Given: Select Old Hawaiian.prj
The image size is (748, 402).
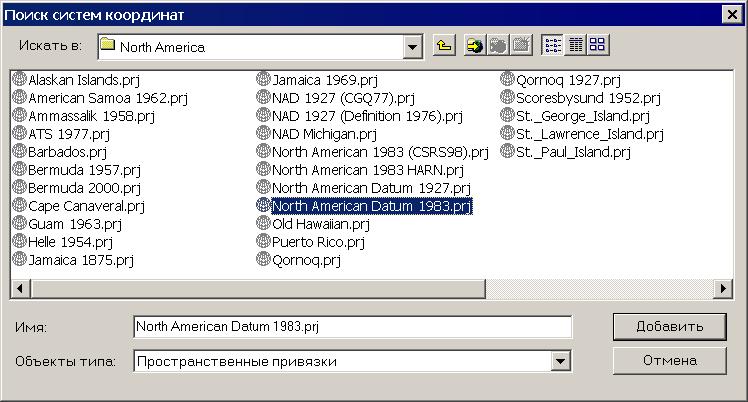Looking at the screenshot, I should point(321,224).
